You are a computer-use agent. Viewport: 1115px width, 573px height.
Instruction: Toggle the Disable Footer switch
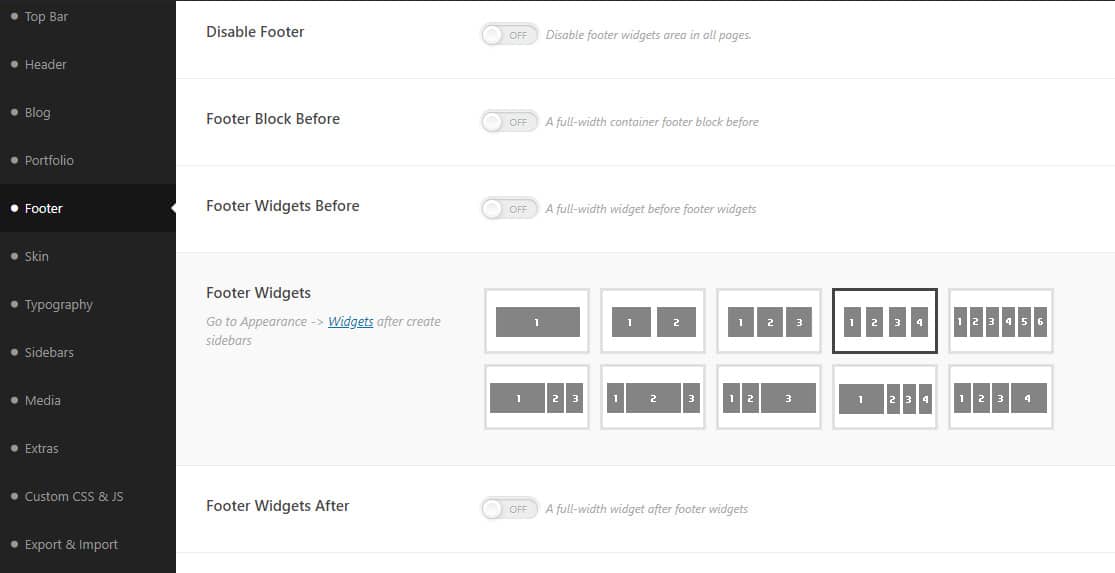click(x=510, y=35)
